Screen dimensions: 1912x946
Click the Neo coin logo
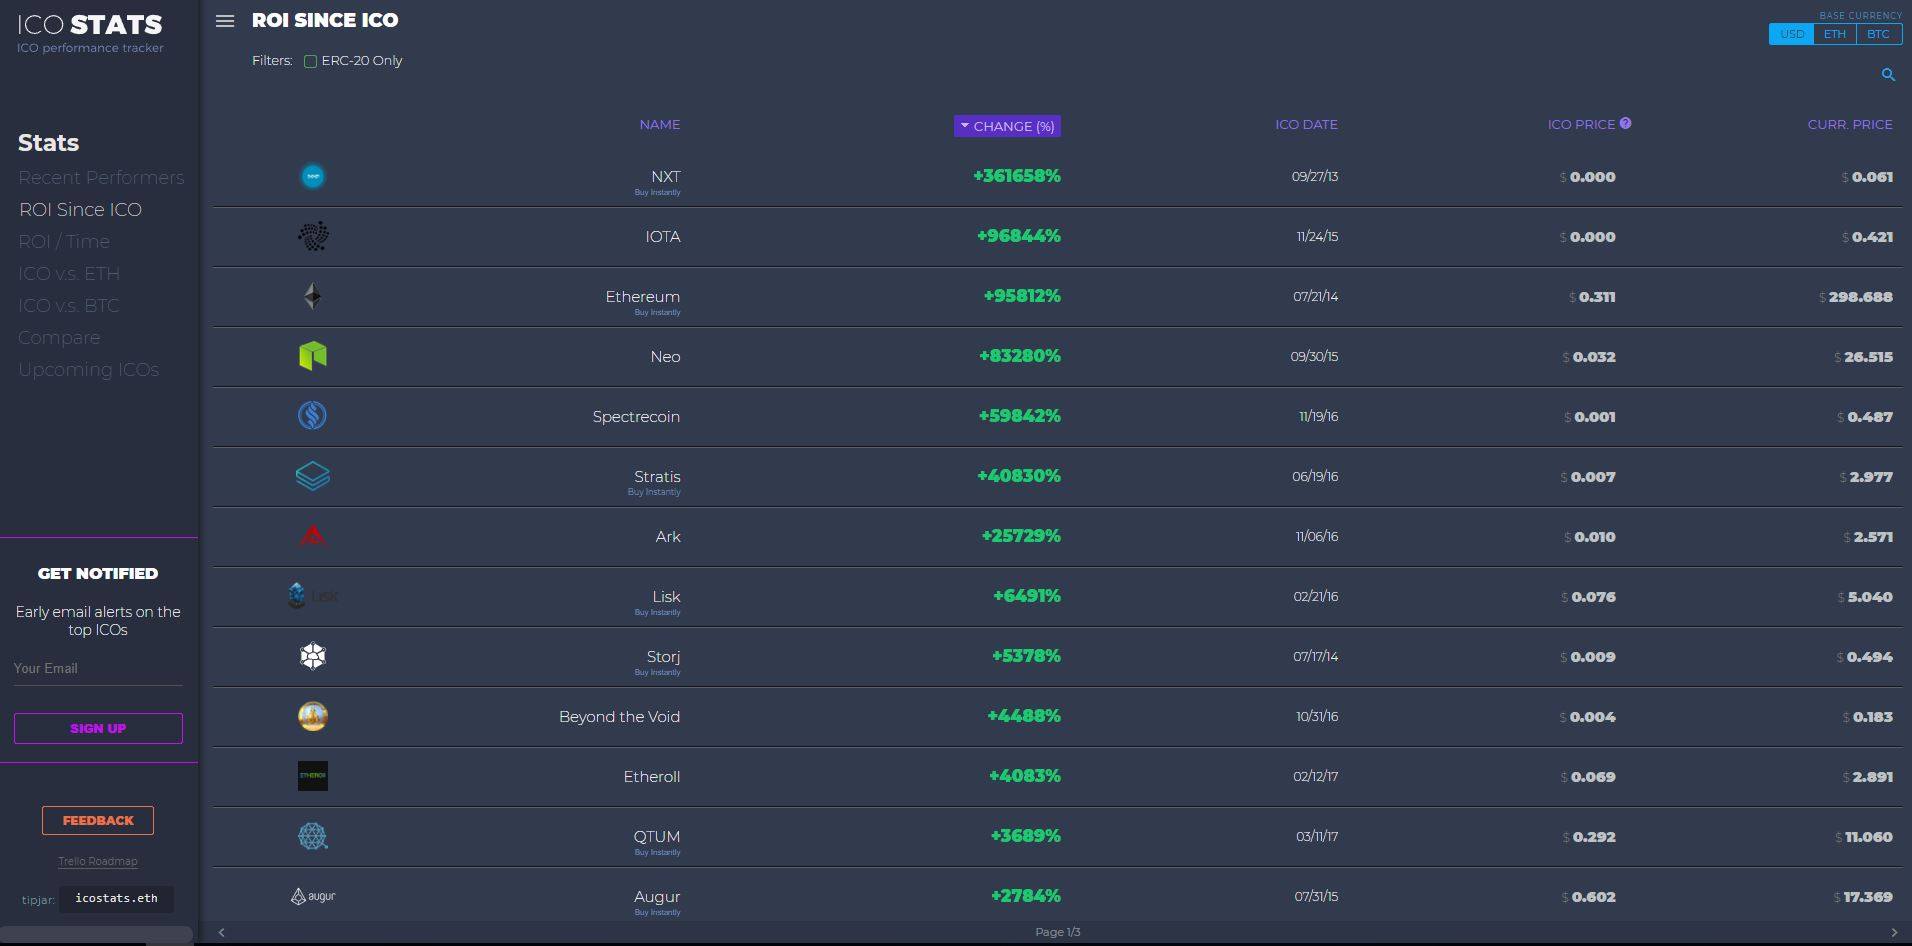313,356
